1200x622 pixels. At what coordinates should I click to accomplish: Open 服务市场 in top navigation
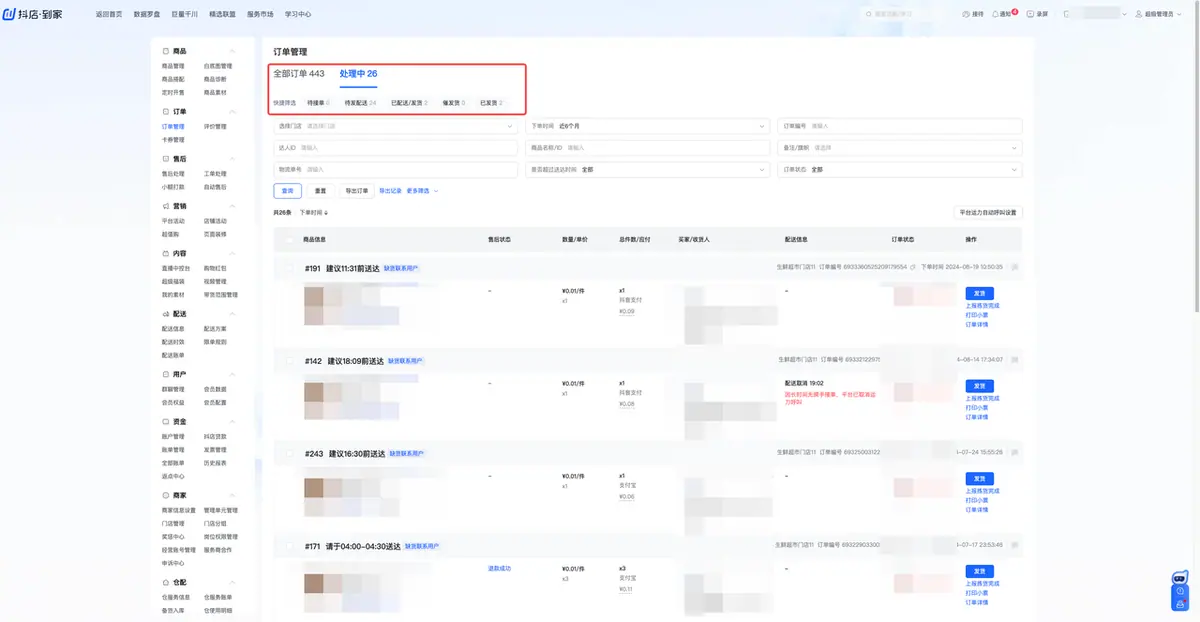click(260, 14)
